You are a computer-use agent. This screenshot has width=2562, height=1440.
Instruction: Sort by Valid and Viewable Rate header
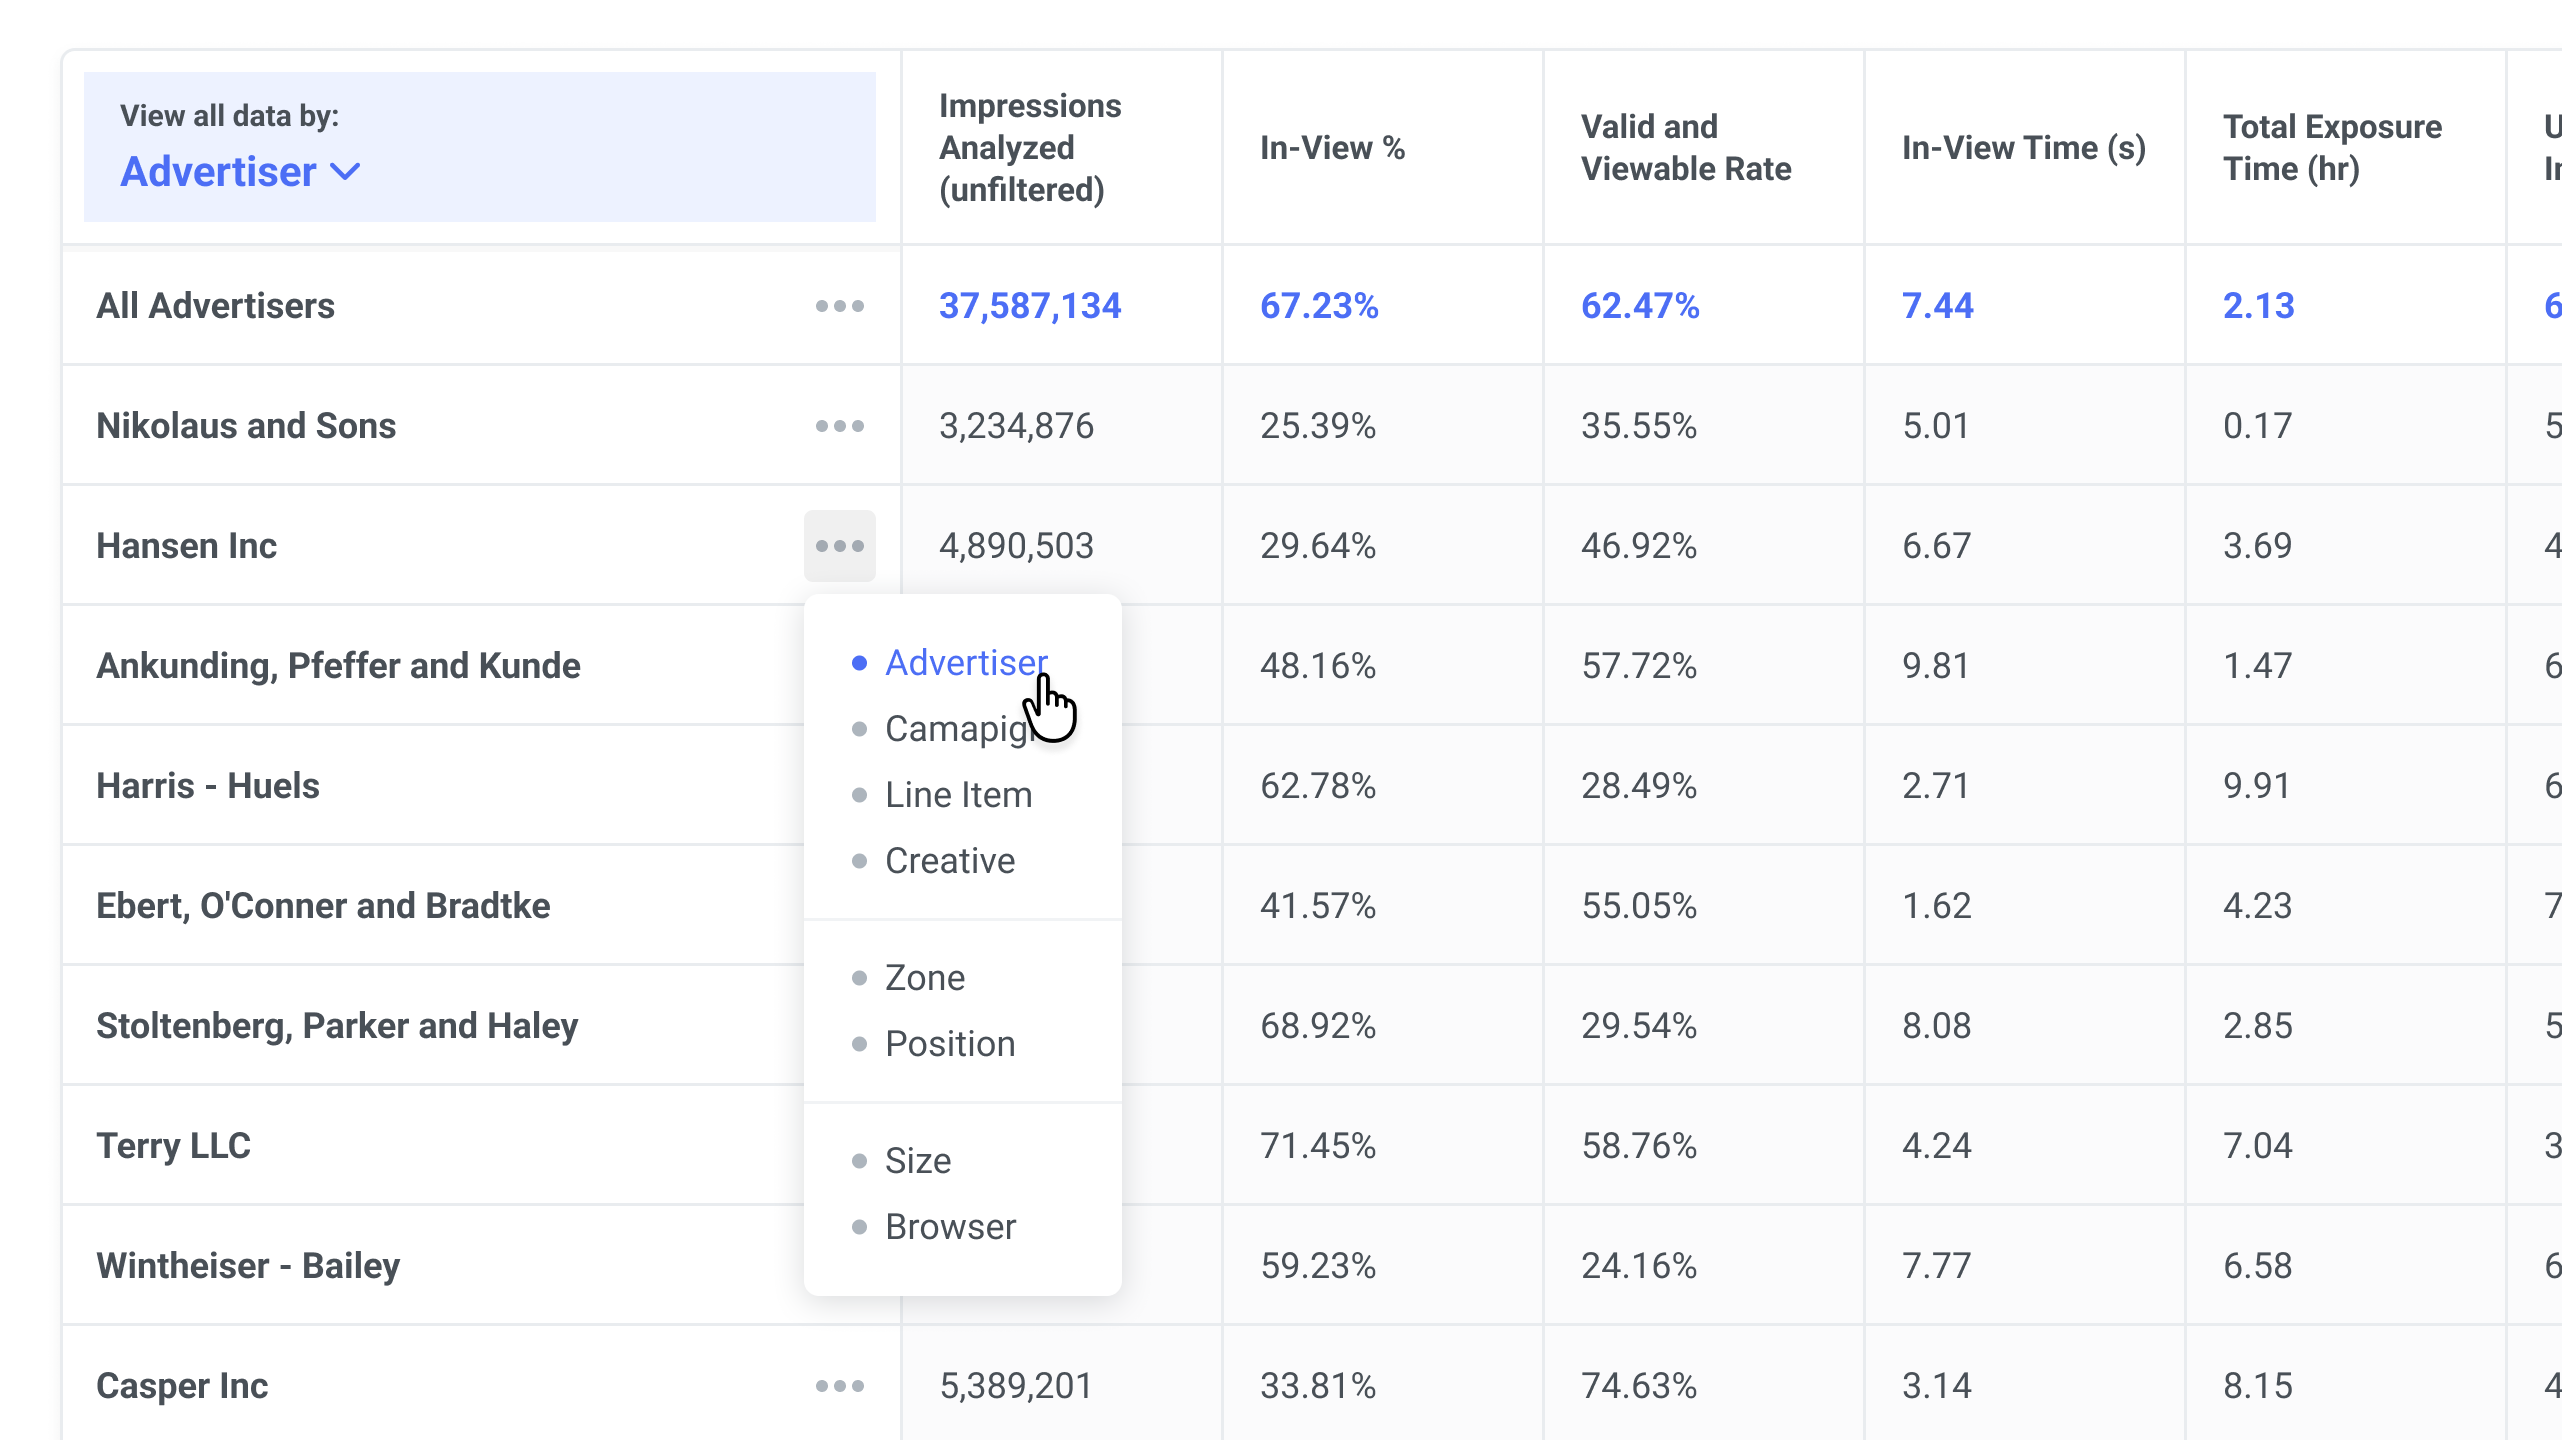pyautogui.click(x=1685, y=148)
